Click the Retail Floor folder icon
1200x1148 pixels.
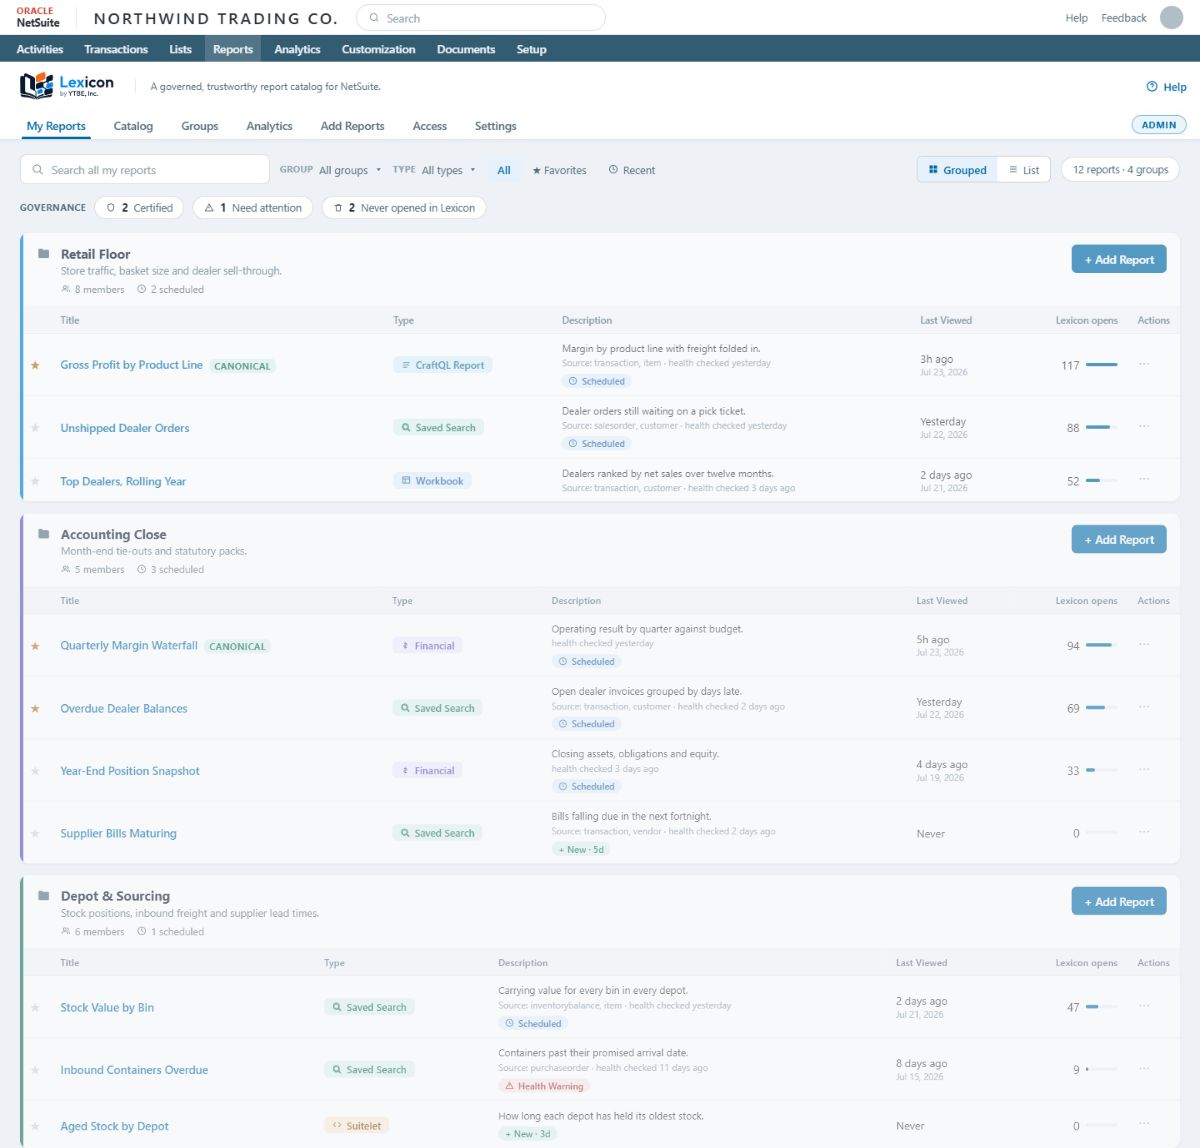[43, 253]
